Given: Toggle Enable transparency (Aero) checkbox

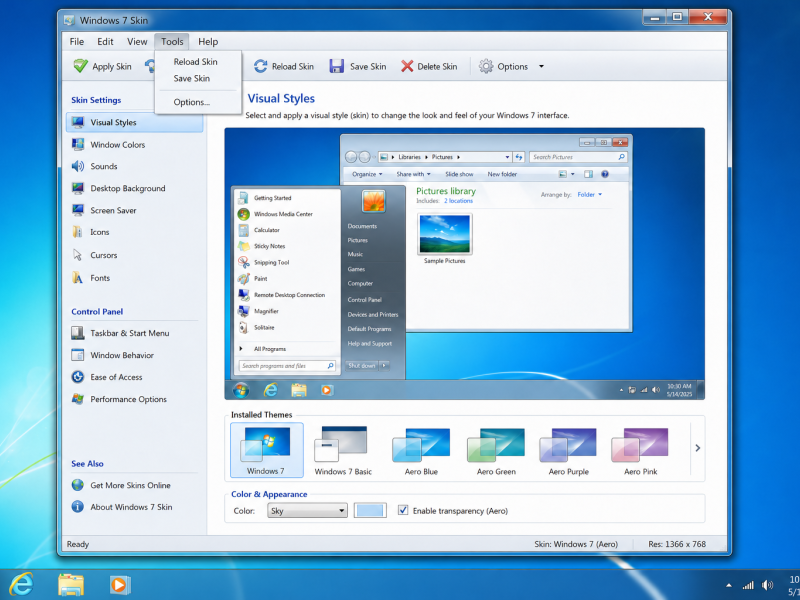Looking at the screenshot, I should 403,510.
